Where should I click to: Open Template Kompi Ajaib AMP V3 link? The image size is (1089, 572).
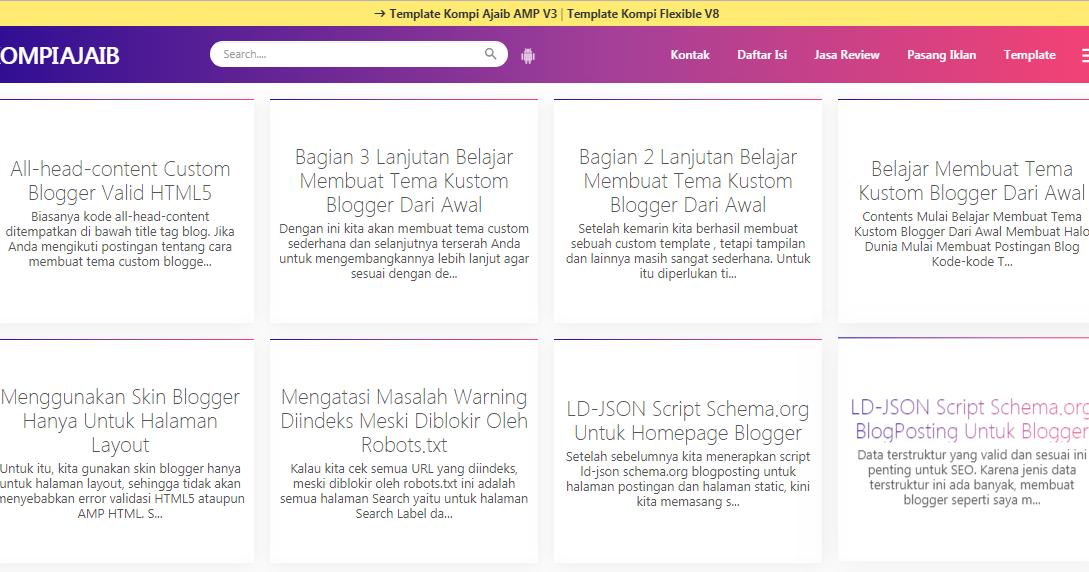(473, 14)
